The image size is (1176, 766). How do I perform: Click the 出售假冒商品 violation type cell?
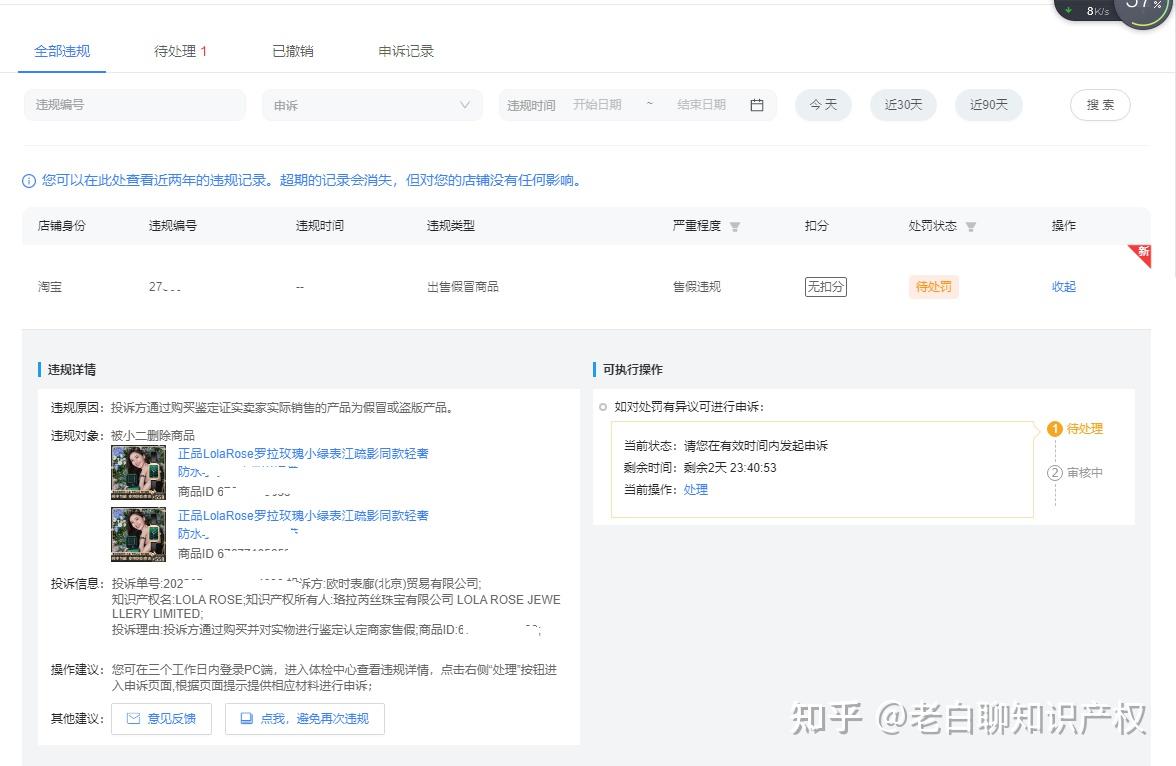(x=463, y=287)
